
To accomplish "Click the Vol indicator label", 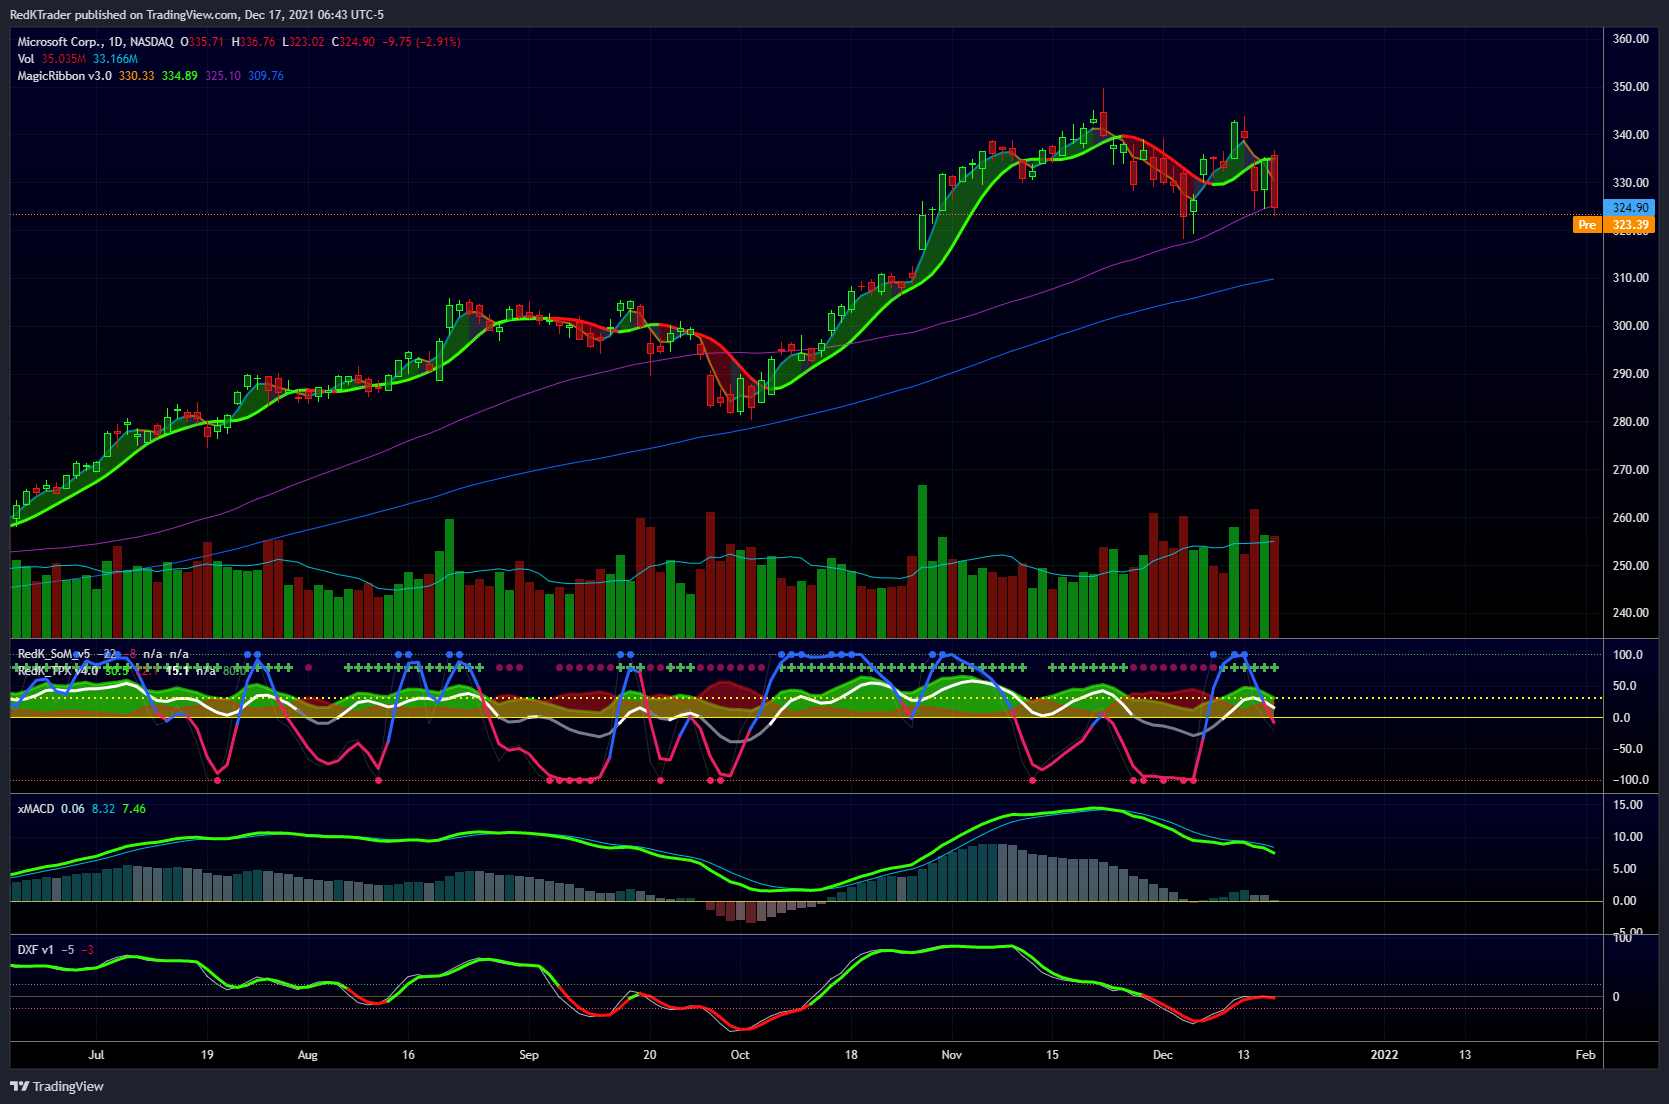I will tap(26, 59).
